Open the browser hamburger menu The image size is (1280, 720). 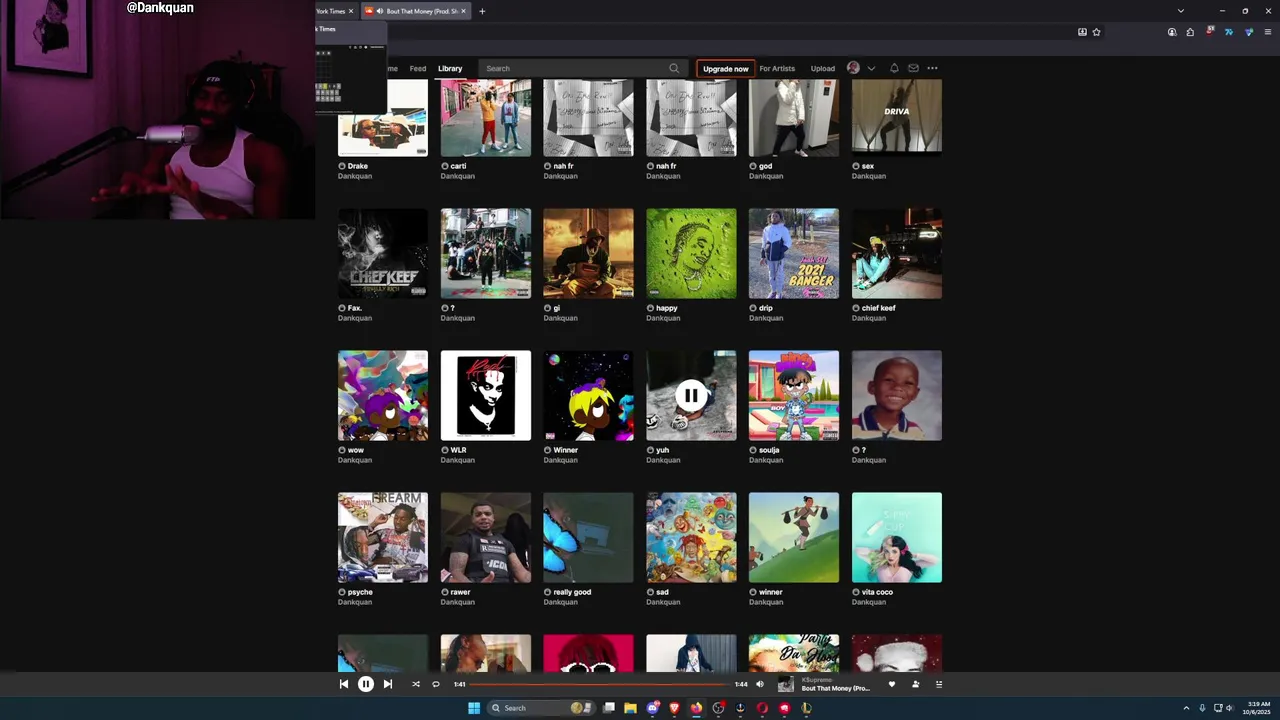pyautogui.click(x=1266, y=32)
